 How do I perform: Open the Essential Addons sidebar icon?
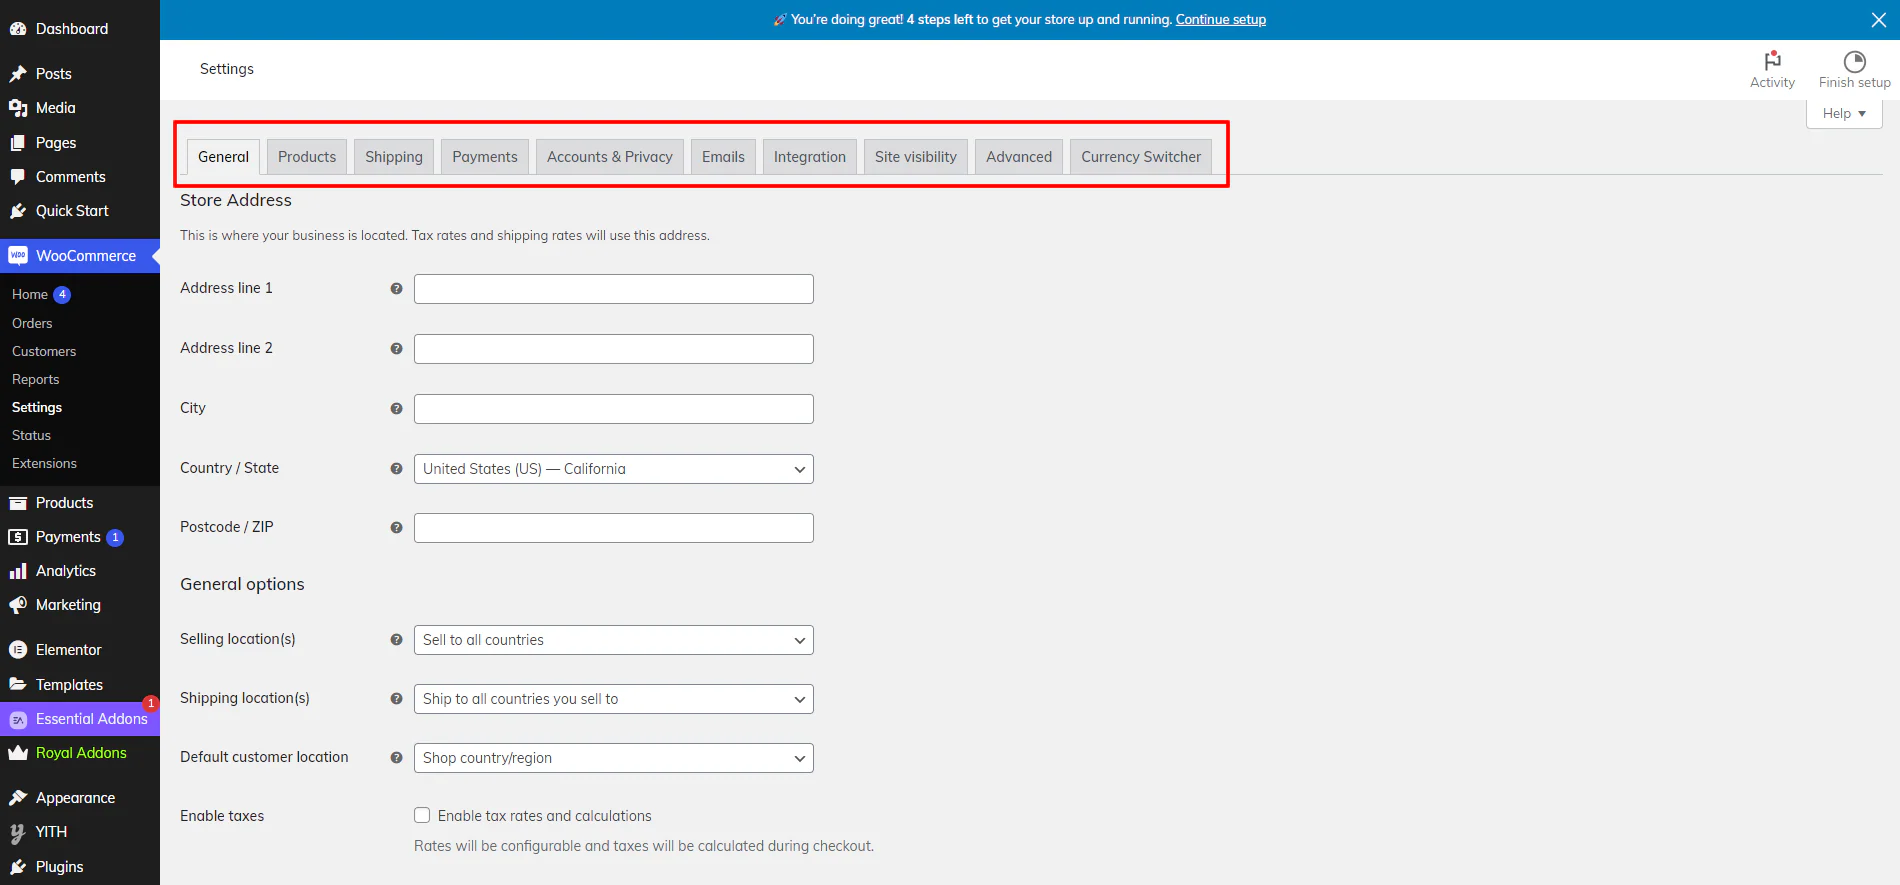18,720
